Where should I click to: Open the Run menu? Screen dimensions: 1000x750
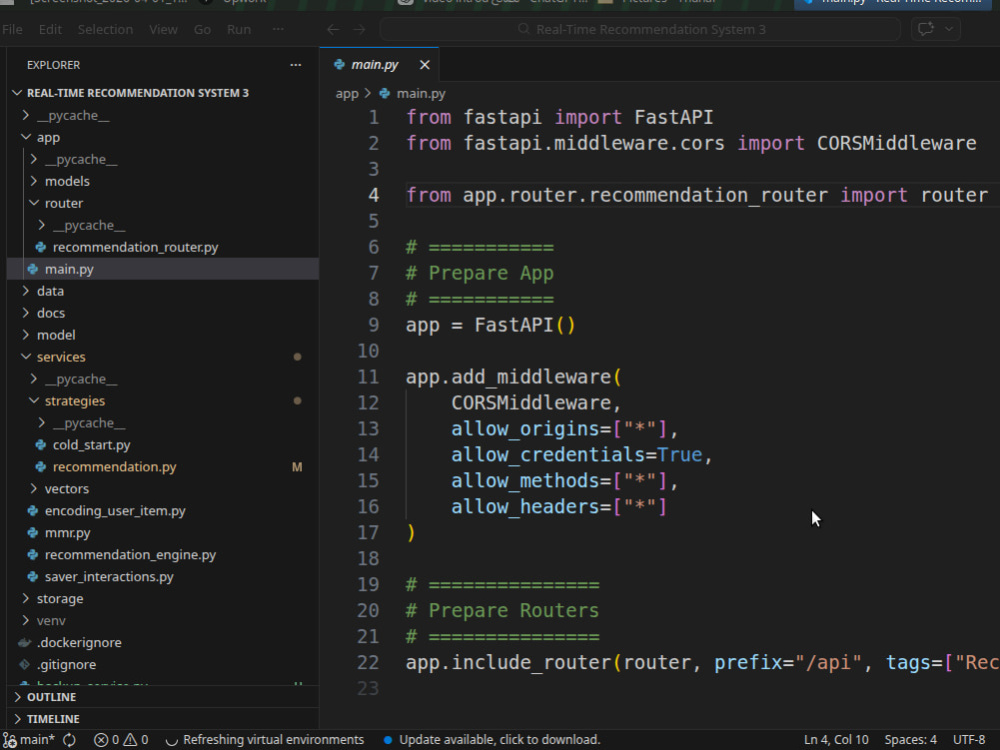(239, 29)
